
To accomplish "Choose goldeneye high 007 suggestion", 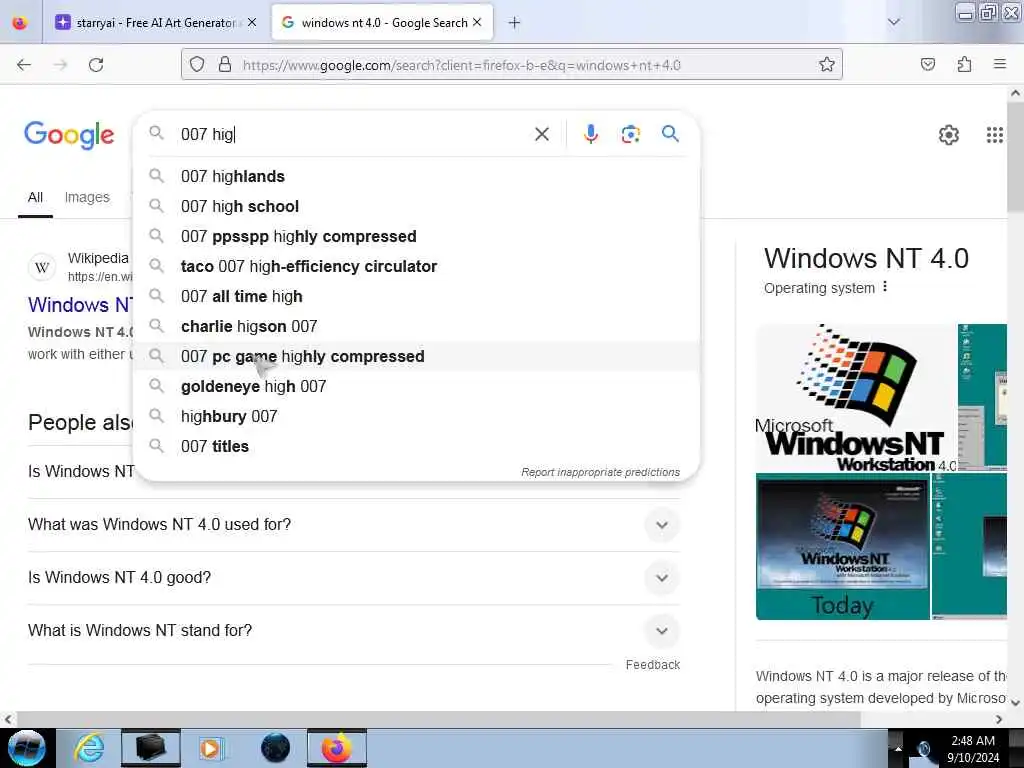I will tap(416, 387).
